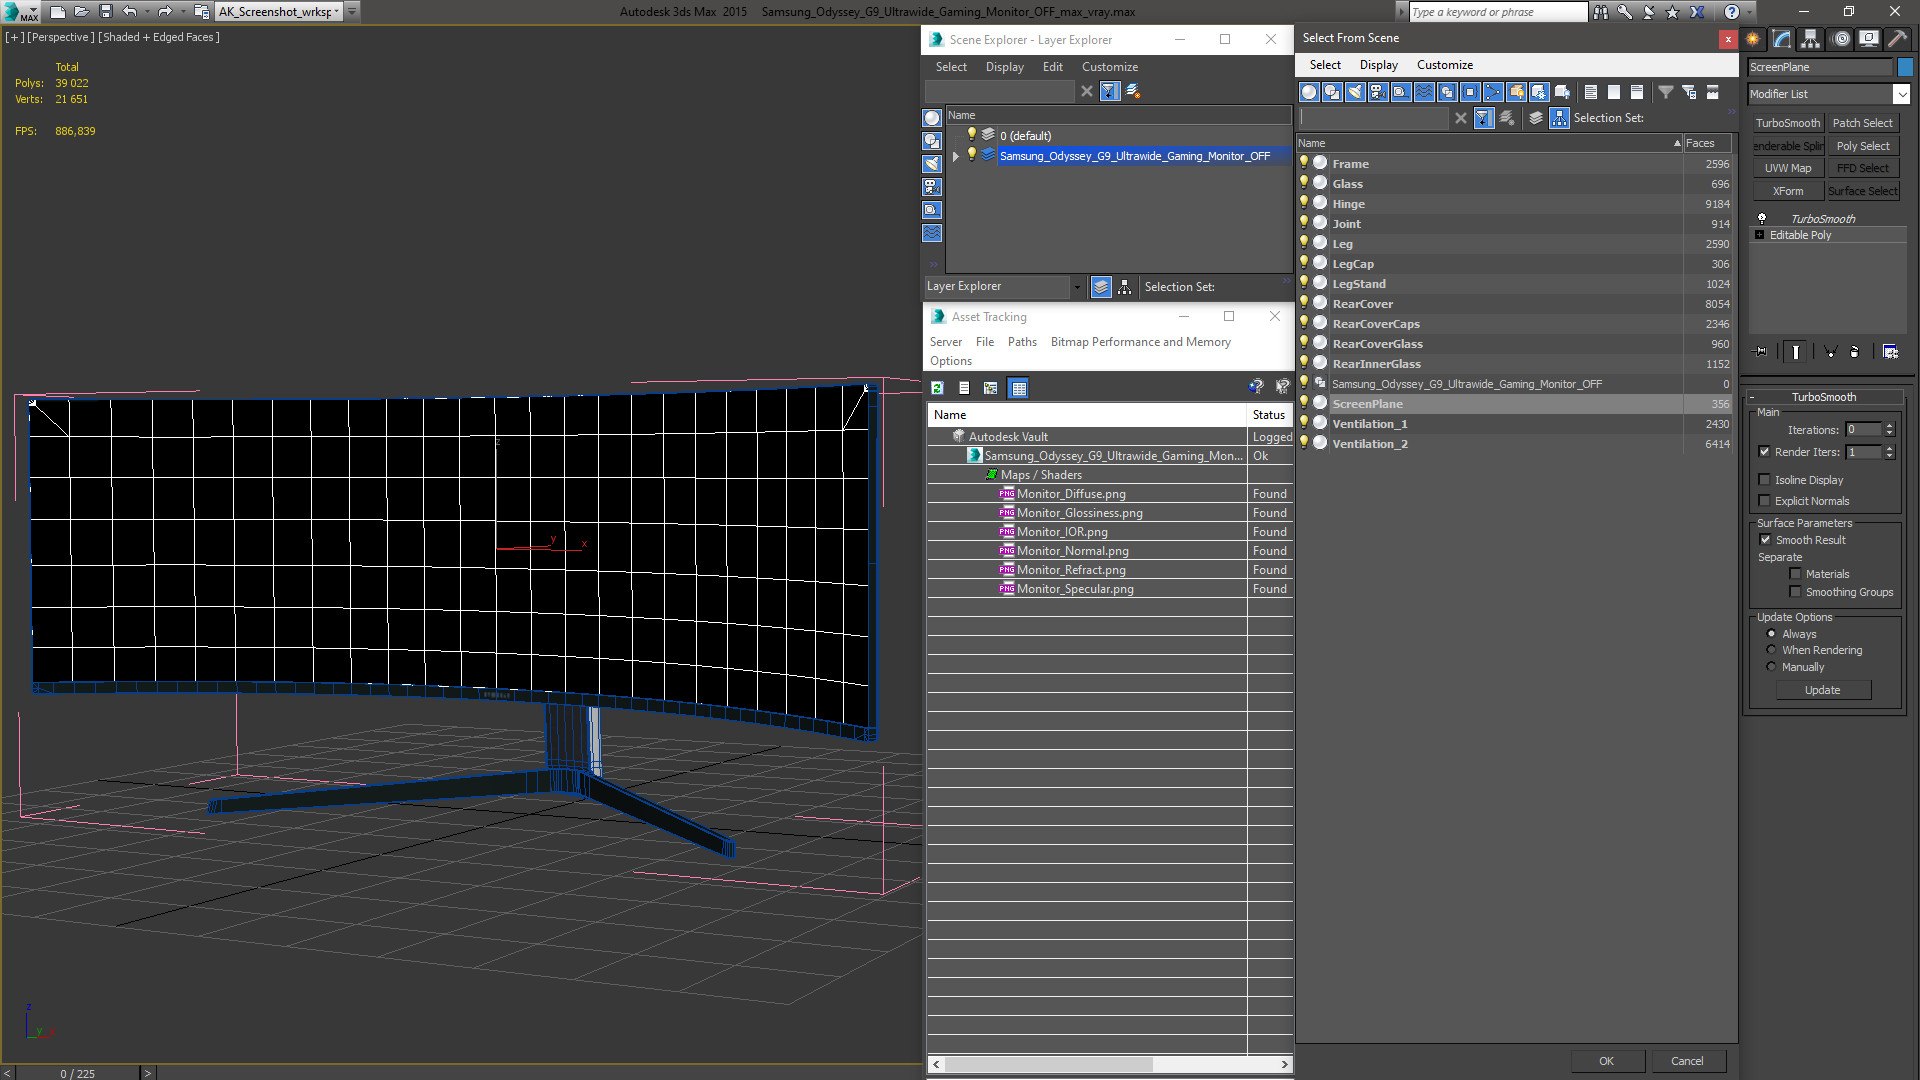Collapse the TurboSmooth rollout header

click(x=1823, y=397)
